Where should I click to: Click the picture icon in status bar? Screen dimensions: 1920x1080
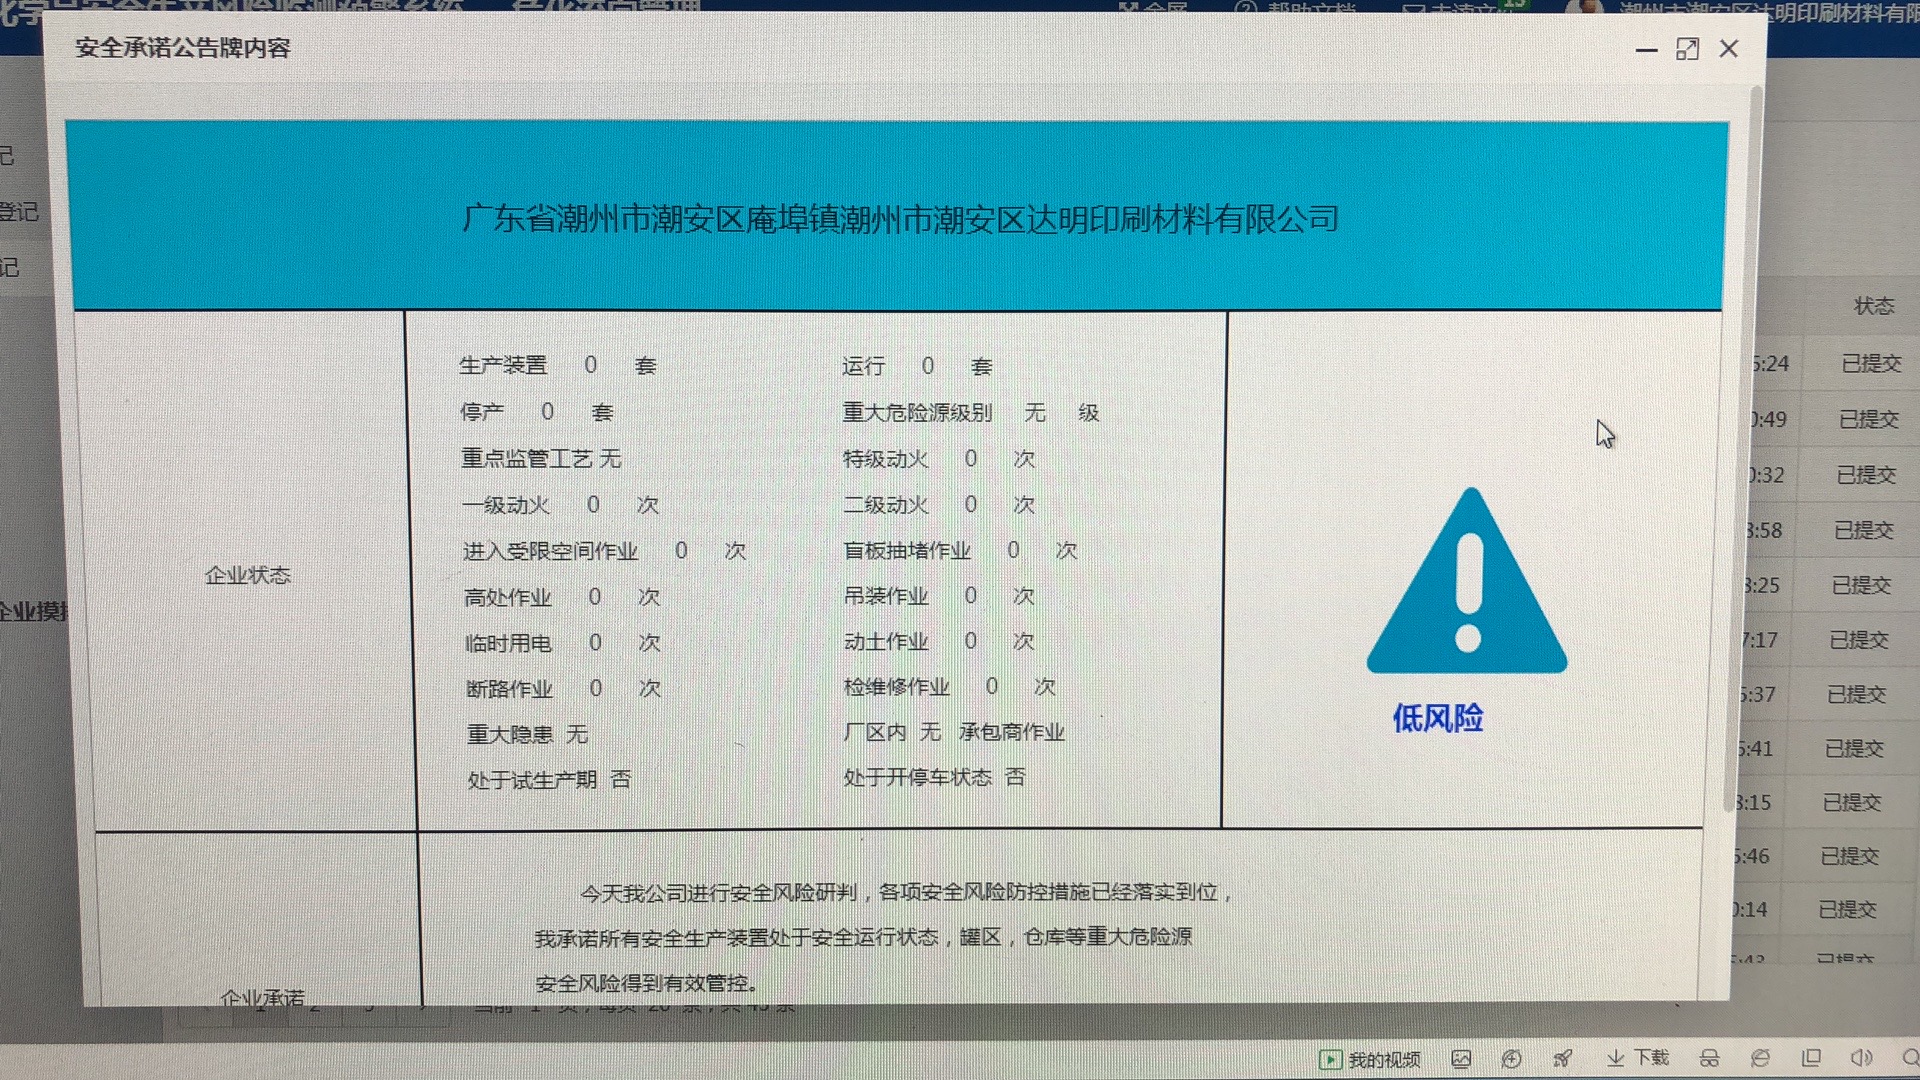1461,1059
